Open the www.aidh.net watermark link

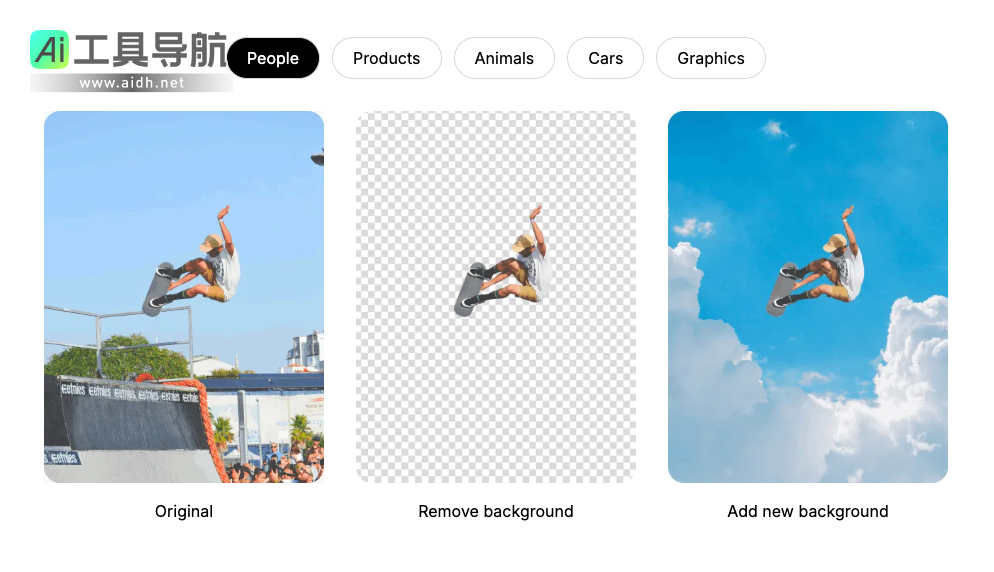coord(131,83)
